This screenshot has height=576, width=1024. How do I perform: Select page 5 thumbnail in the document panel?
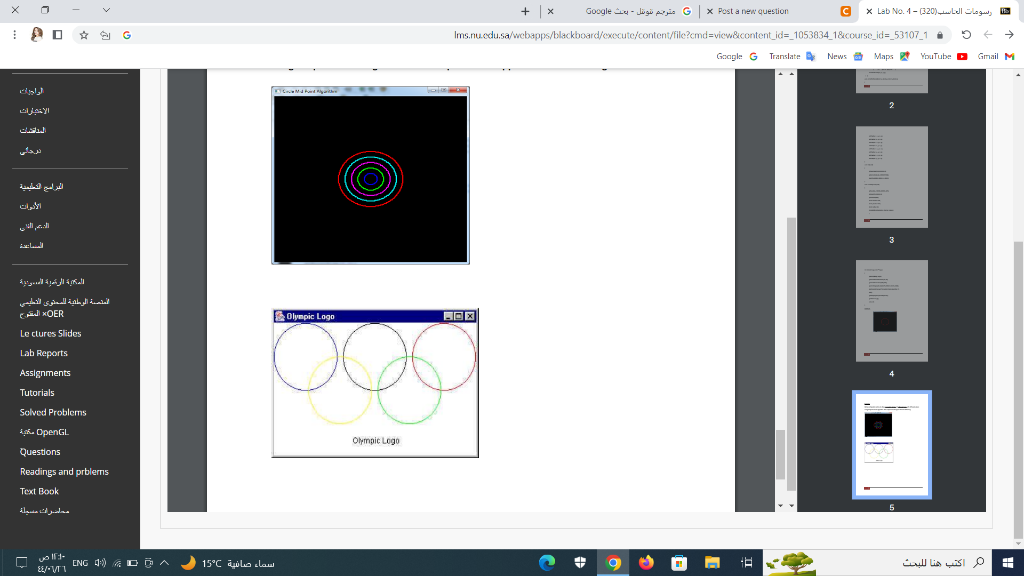891,444
